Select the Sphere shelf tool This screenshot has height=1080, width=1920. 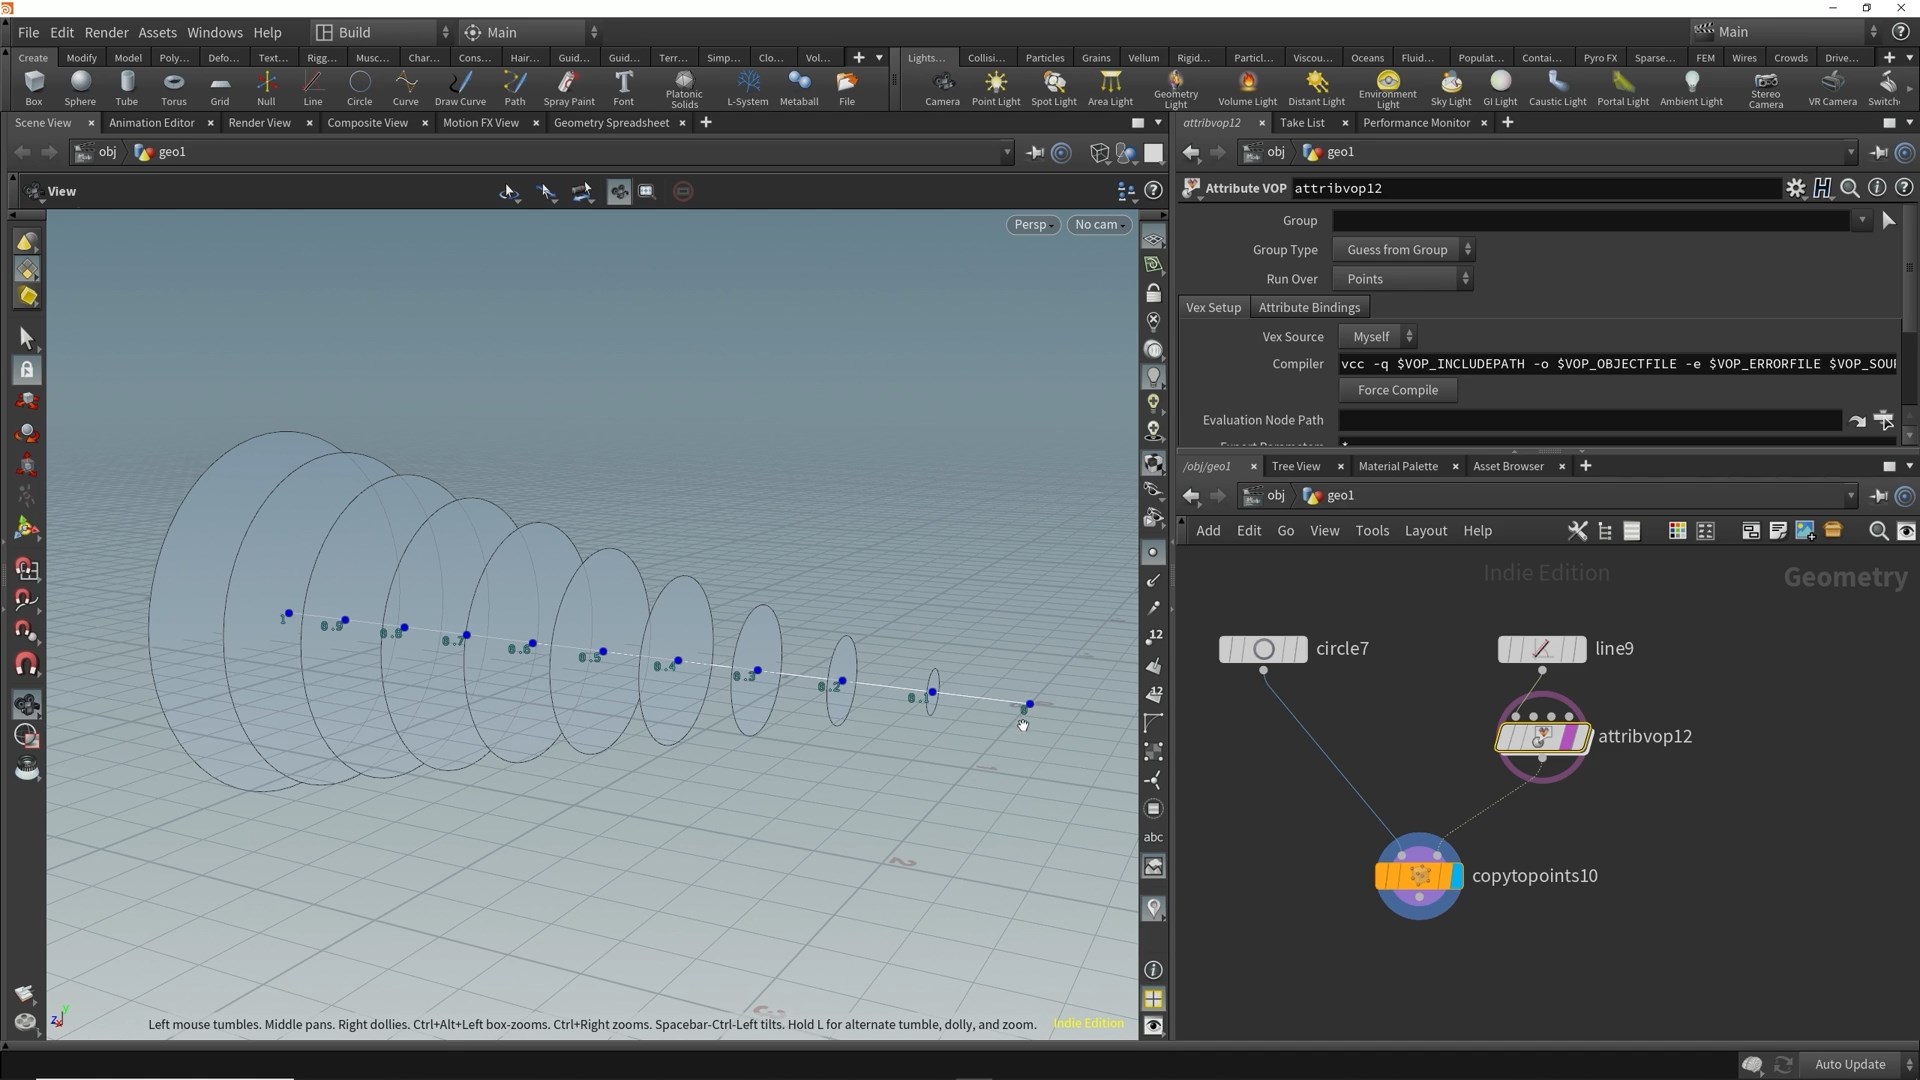pos(80,88)
